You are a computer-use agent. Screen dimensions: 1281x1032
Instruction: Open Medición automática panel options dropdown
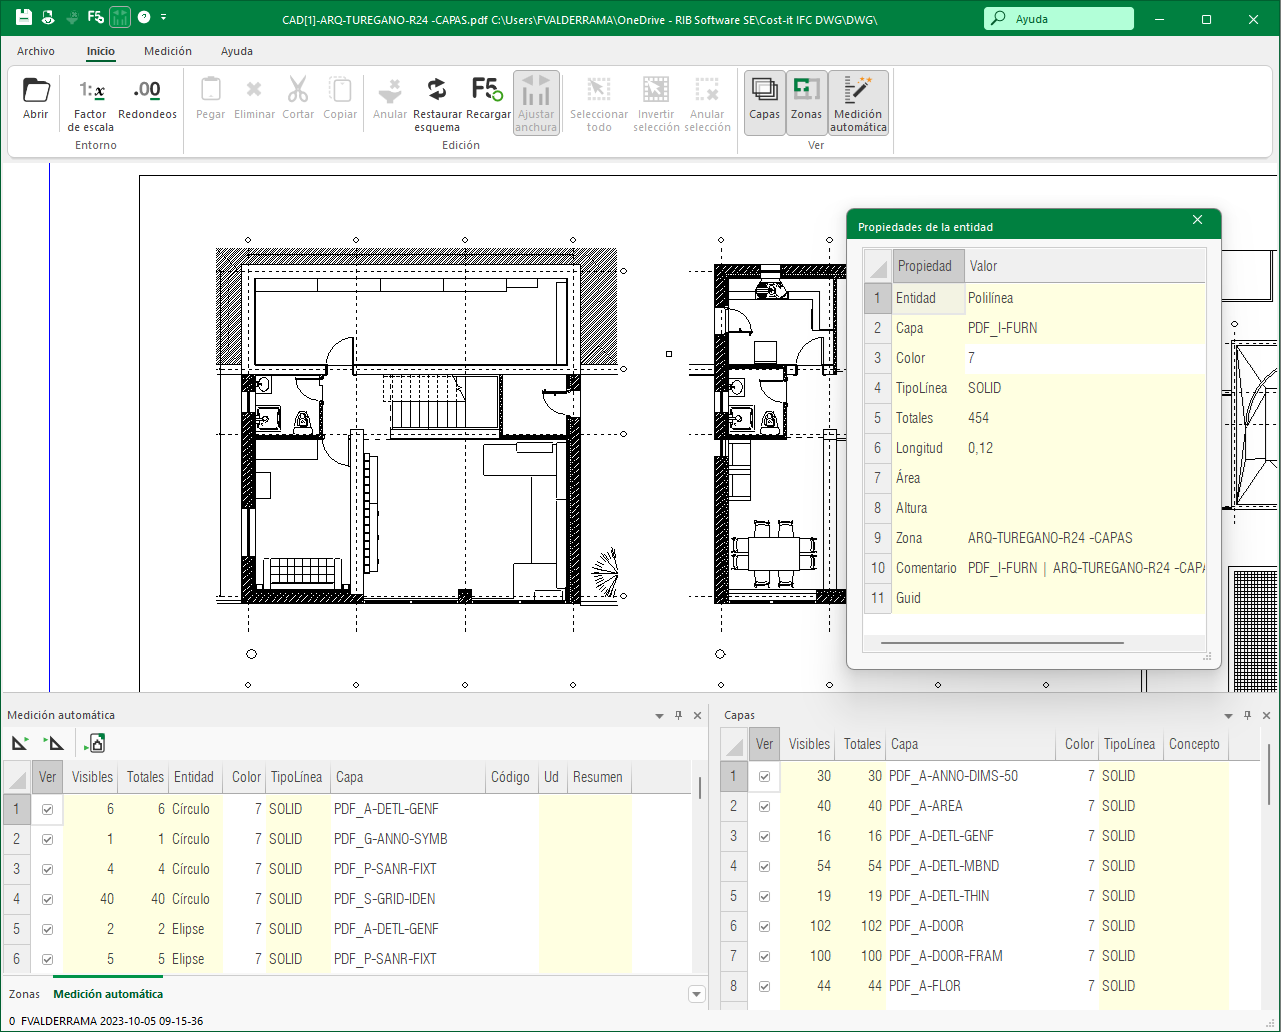point(659,716)
